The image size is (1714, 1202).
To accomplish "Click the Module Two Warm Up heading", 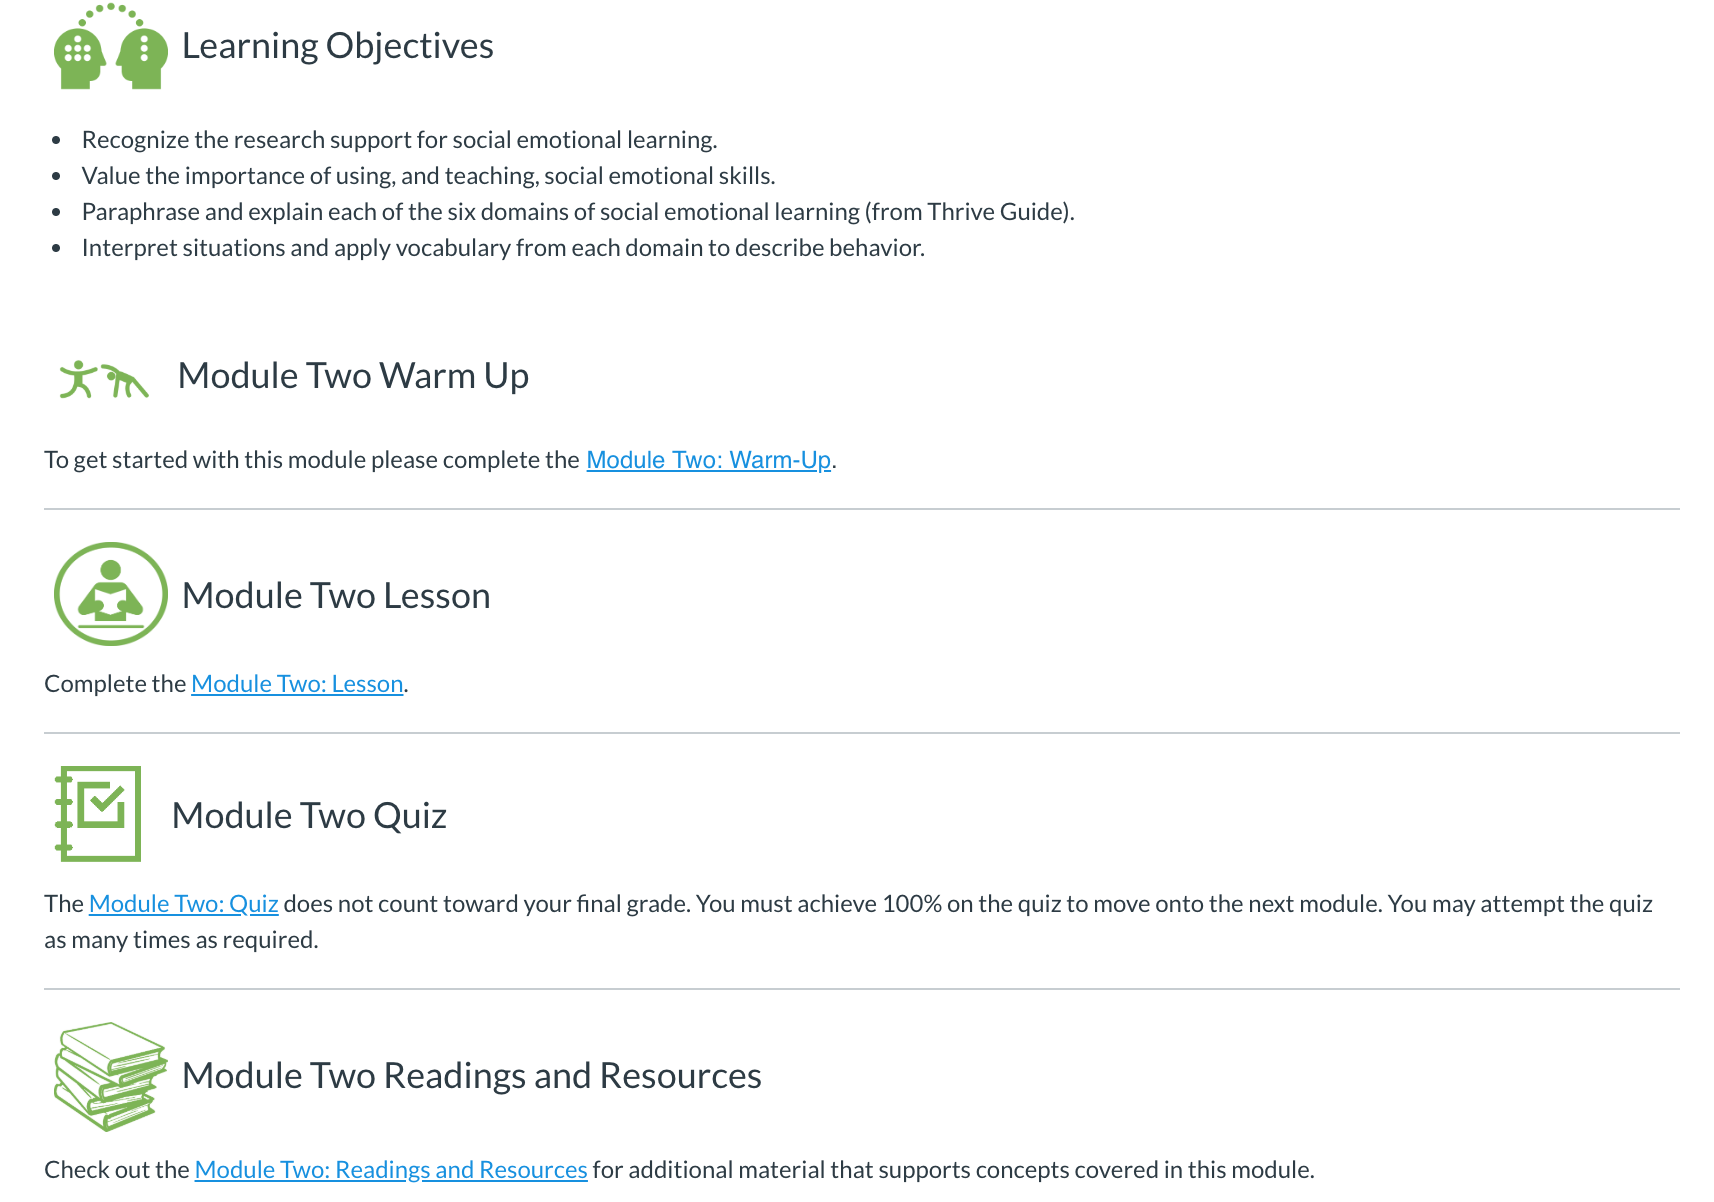I will pyautogui.click(x=353, y=376).
